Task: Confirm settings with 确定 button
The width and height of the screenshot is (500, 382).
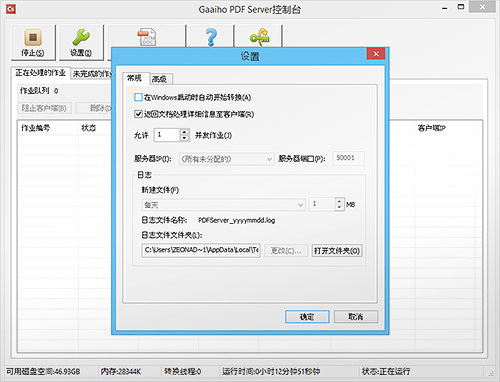Action: 307,317
